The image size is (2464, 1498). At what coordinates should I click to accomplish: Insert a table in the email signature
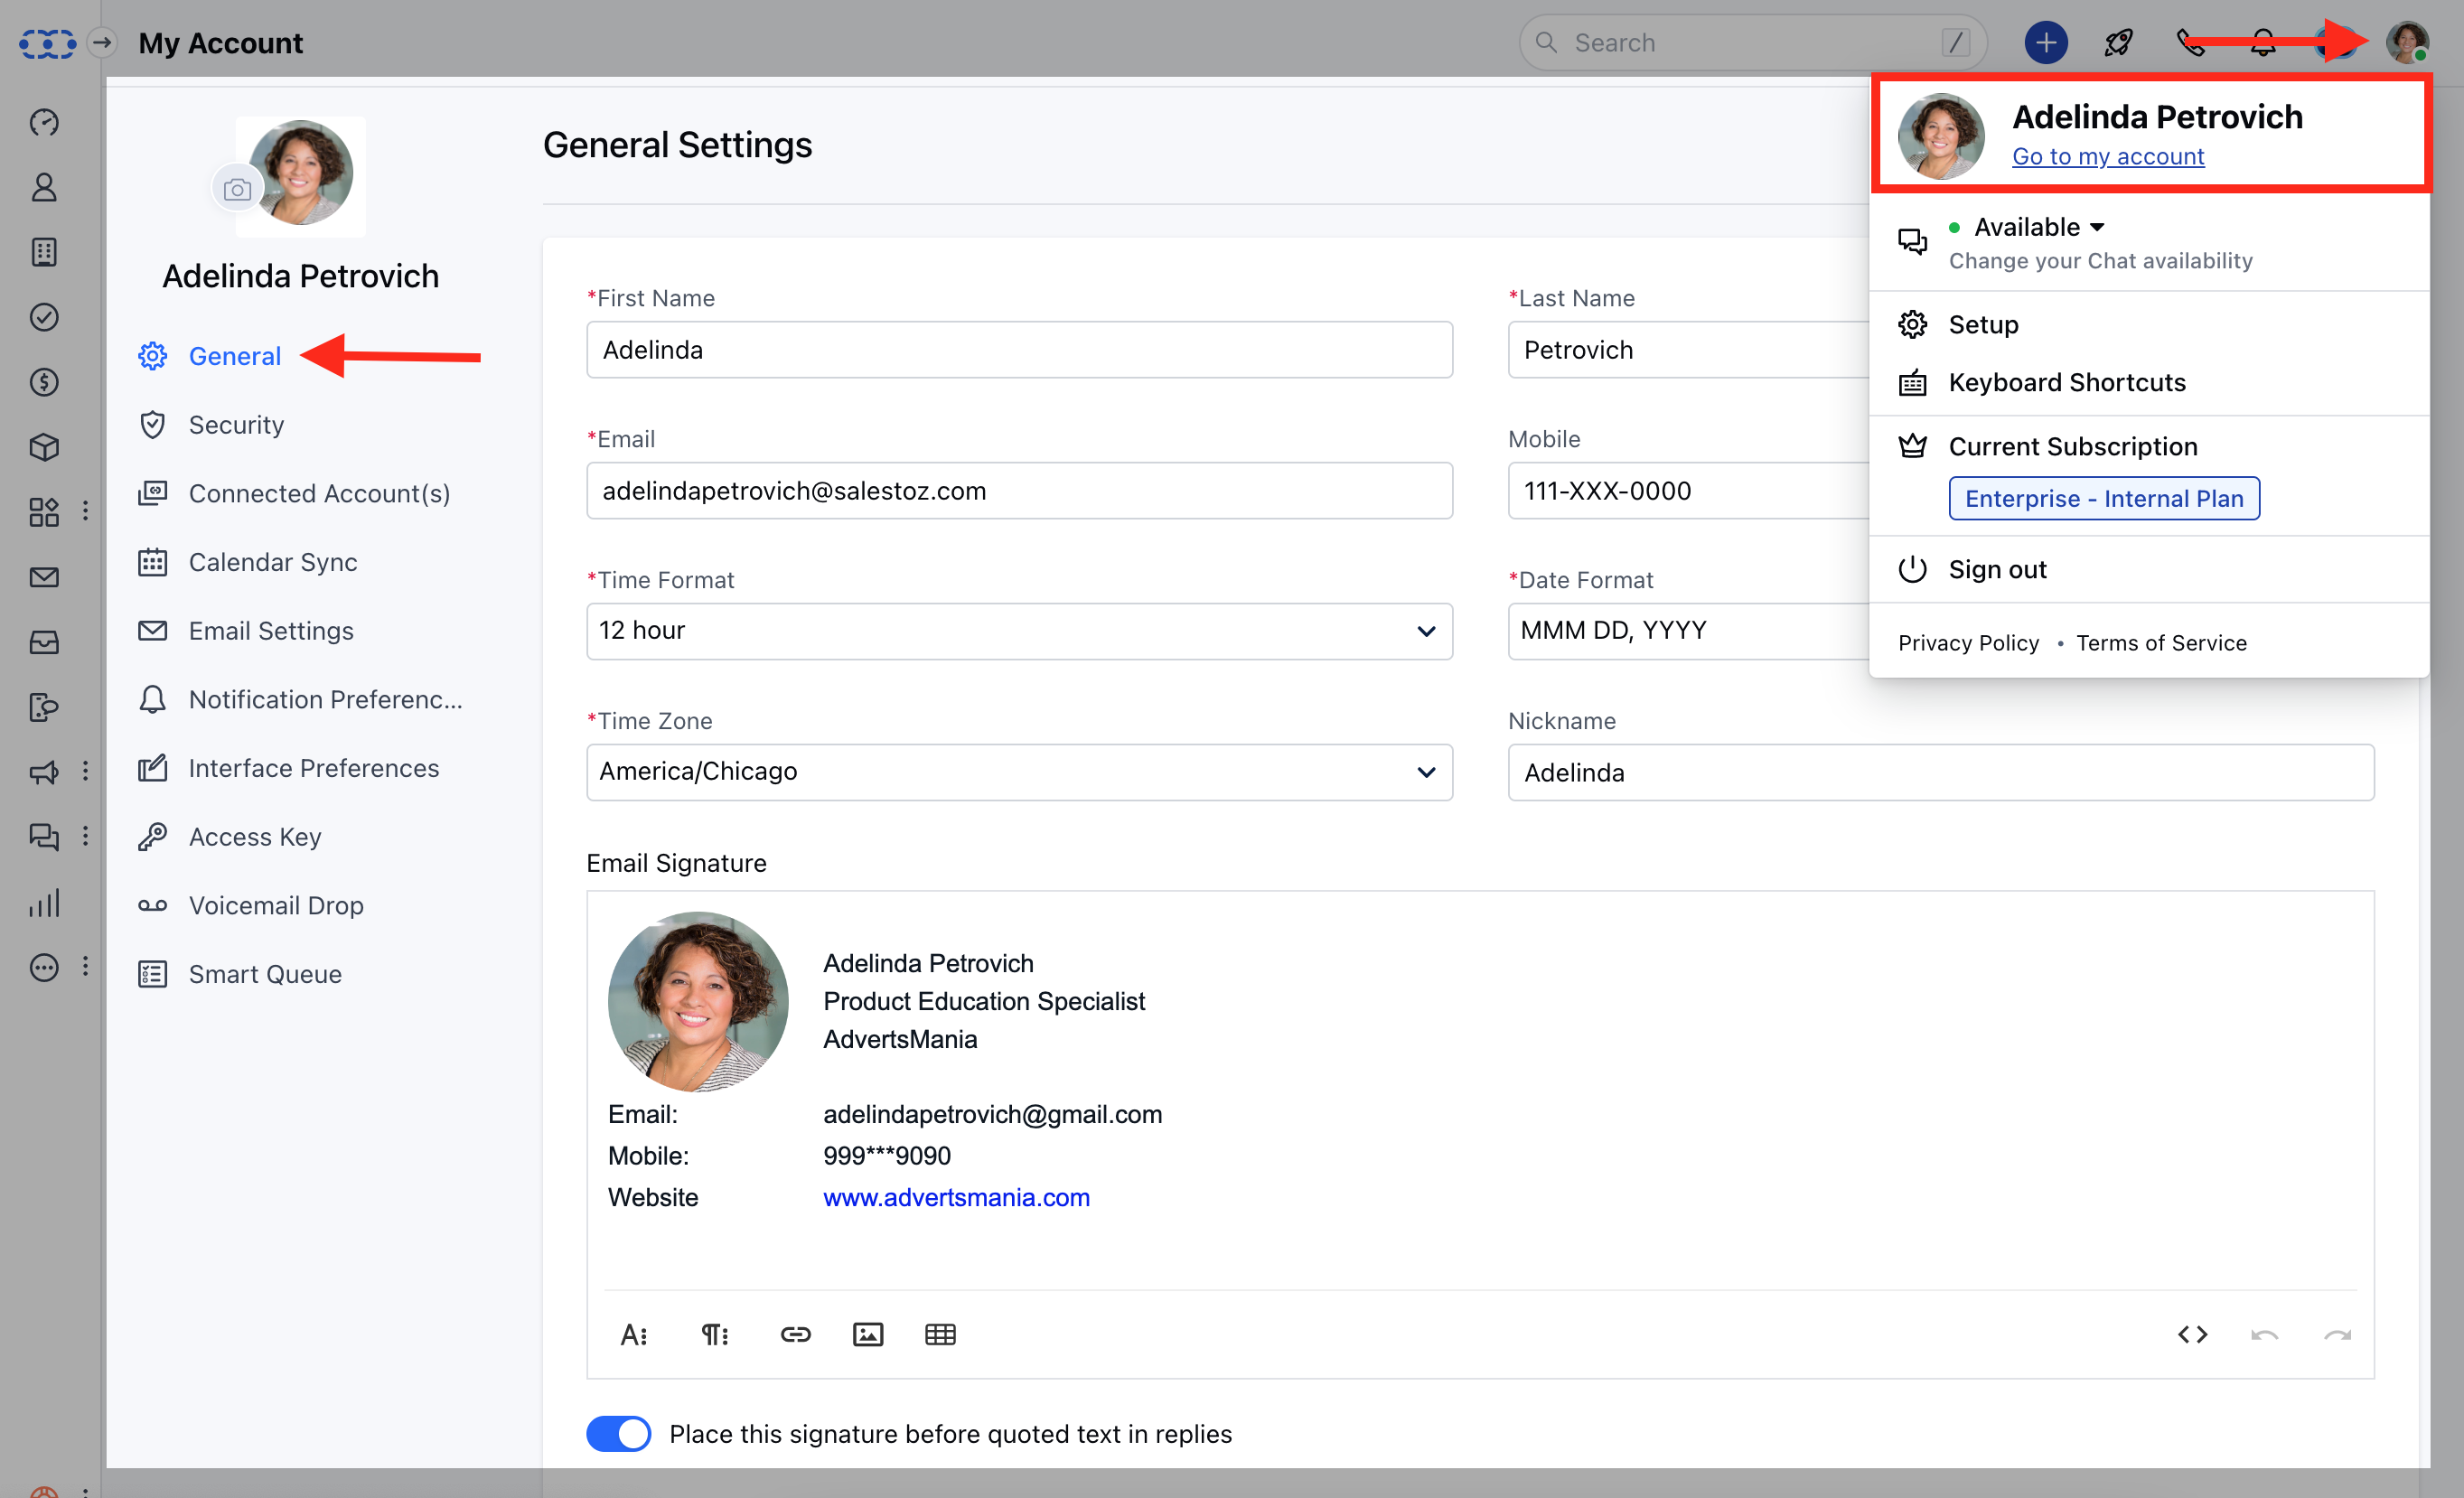[940, 1334]
